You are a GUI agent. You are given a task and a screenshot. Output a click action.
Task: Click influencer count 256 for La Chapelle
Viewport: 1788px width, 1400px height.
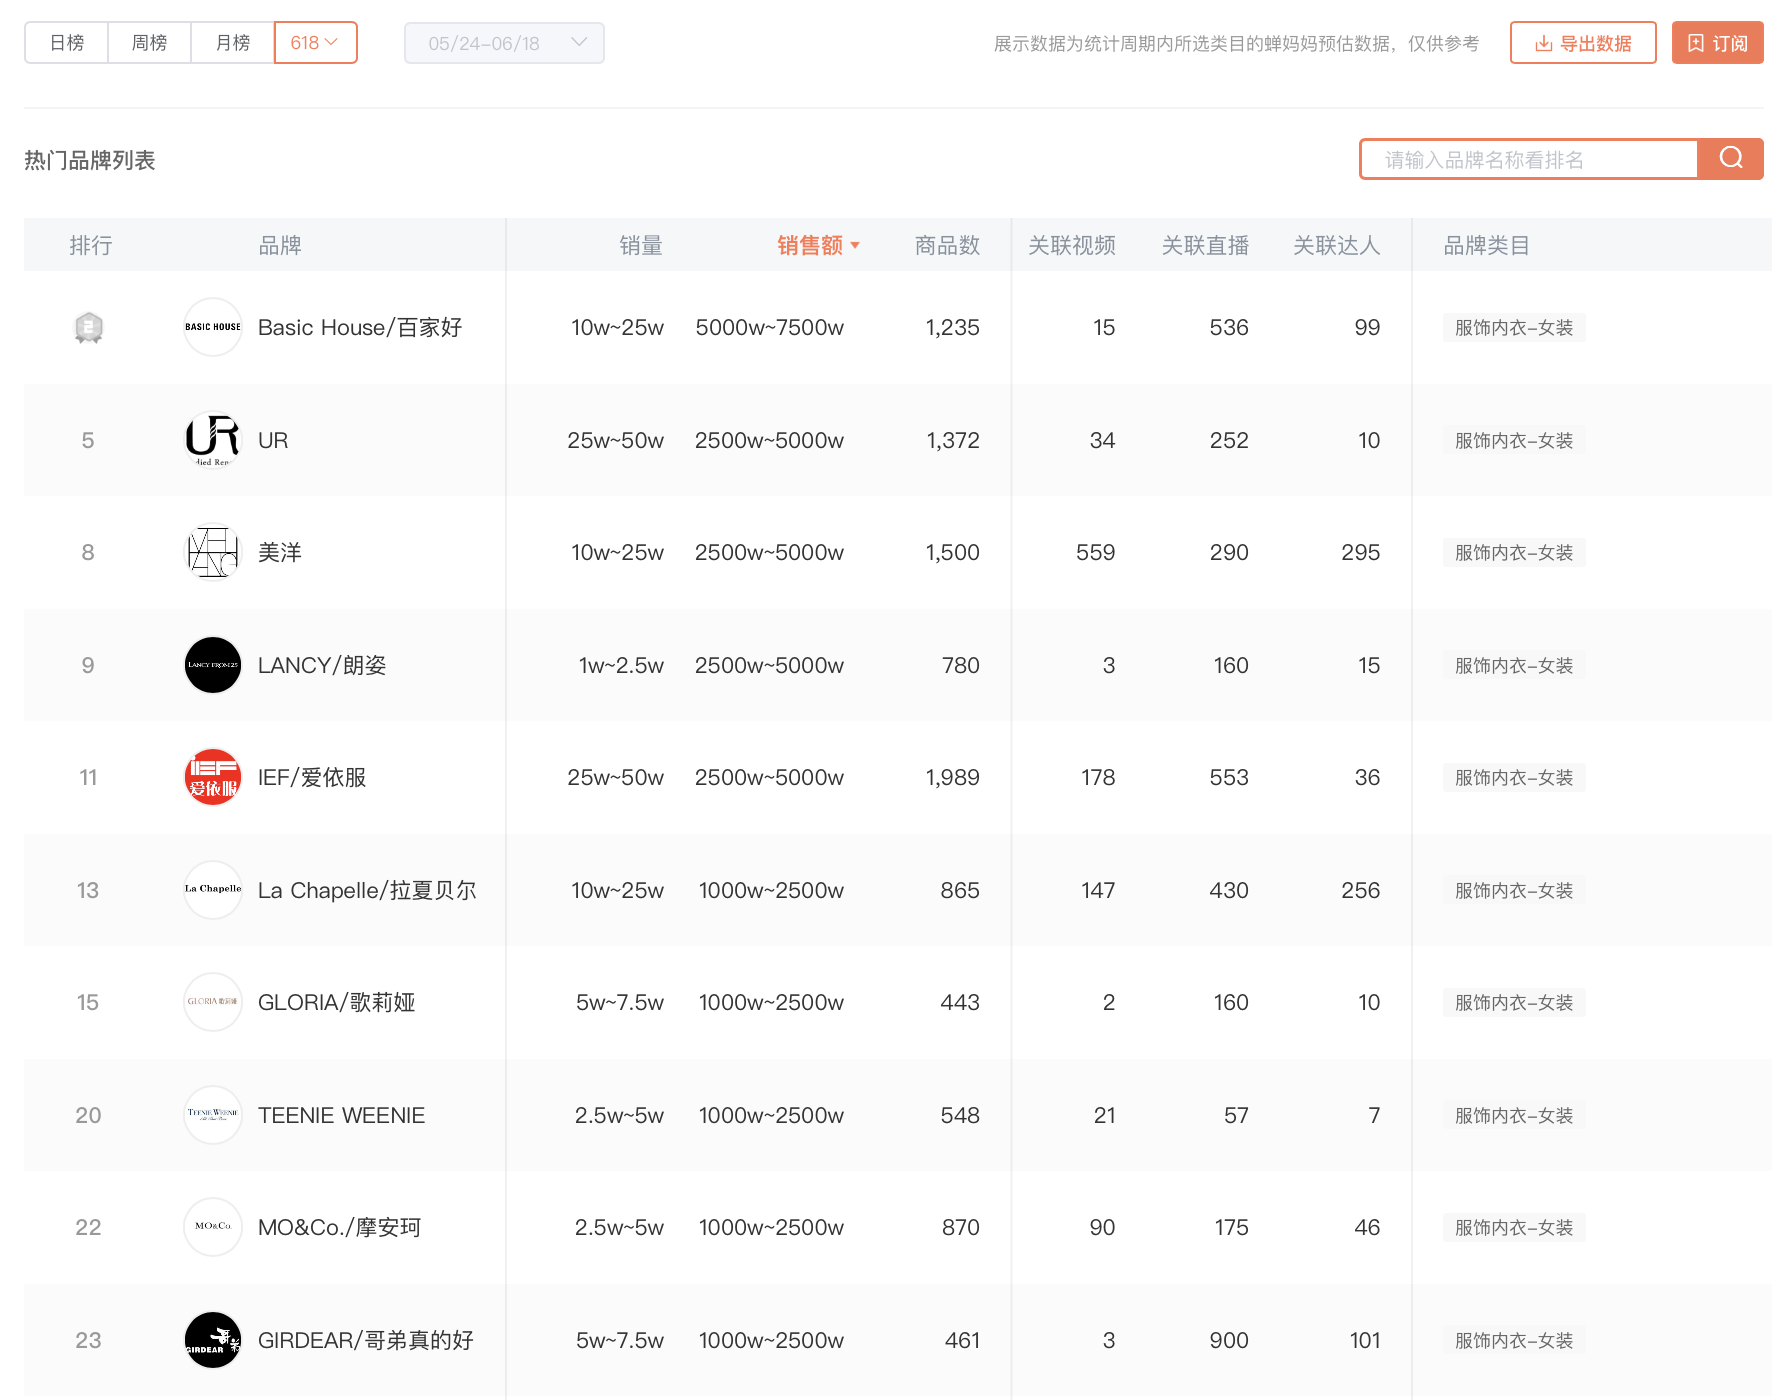1360,890
